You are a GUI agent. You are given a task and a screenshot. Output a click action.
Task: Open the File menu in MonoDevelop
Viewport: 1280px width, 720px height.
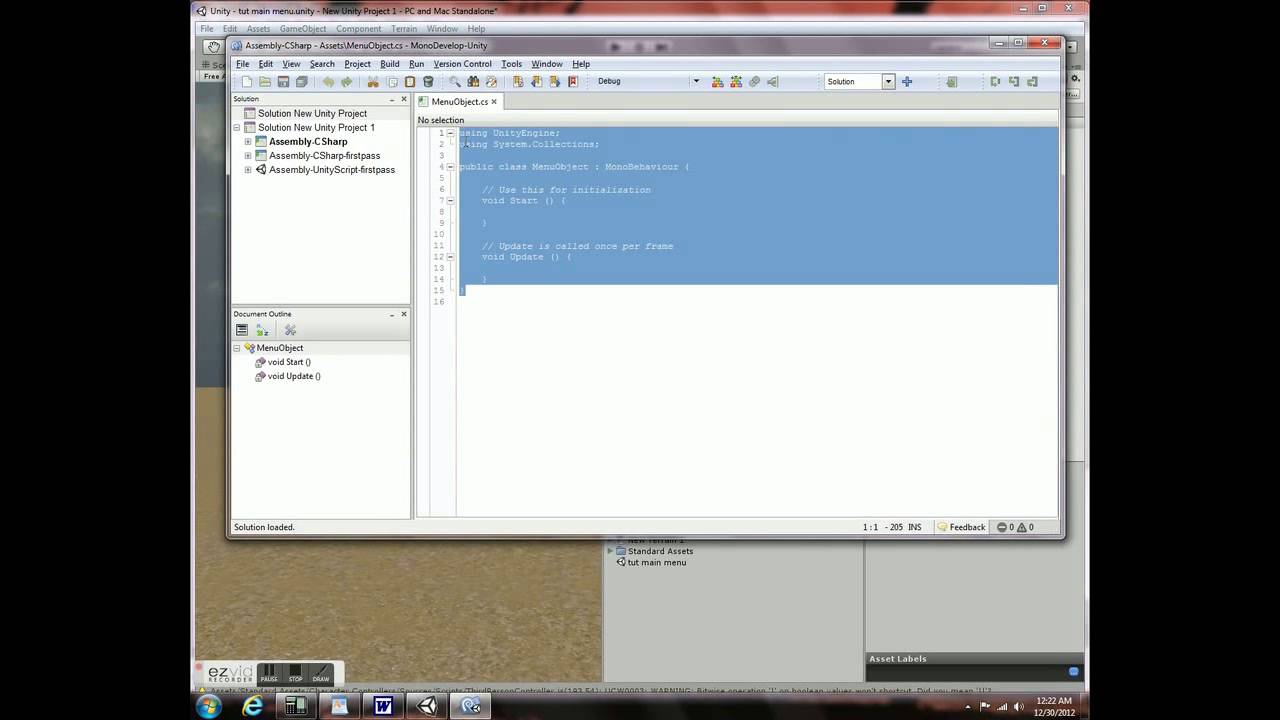(242, 64)
